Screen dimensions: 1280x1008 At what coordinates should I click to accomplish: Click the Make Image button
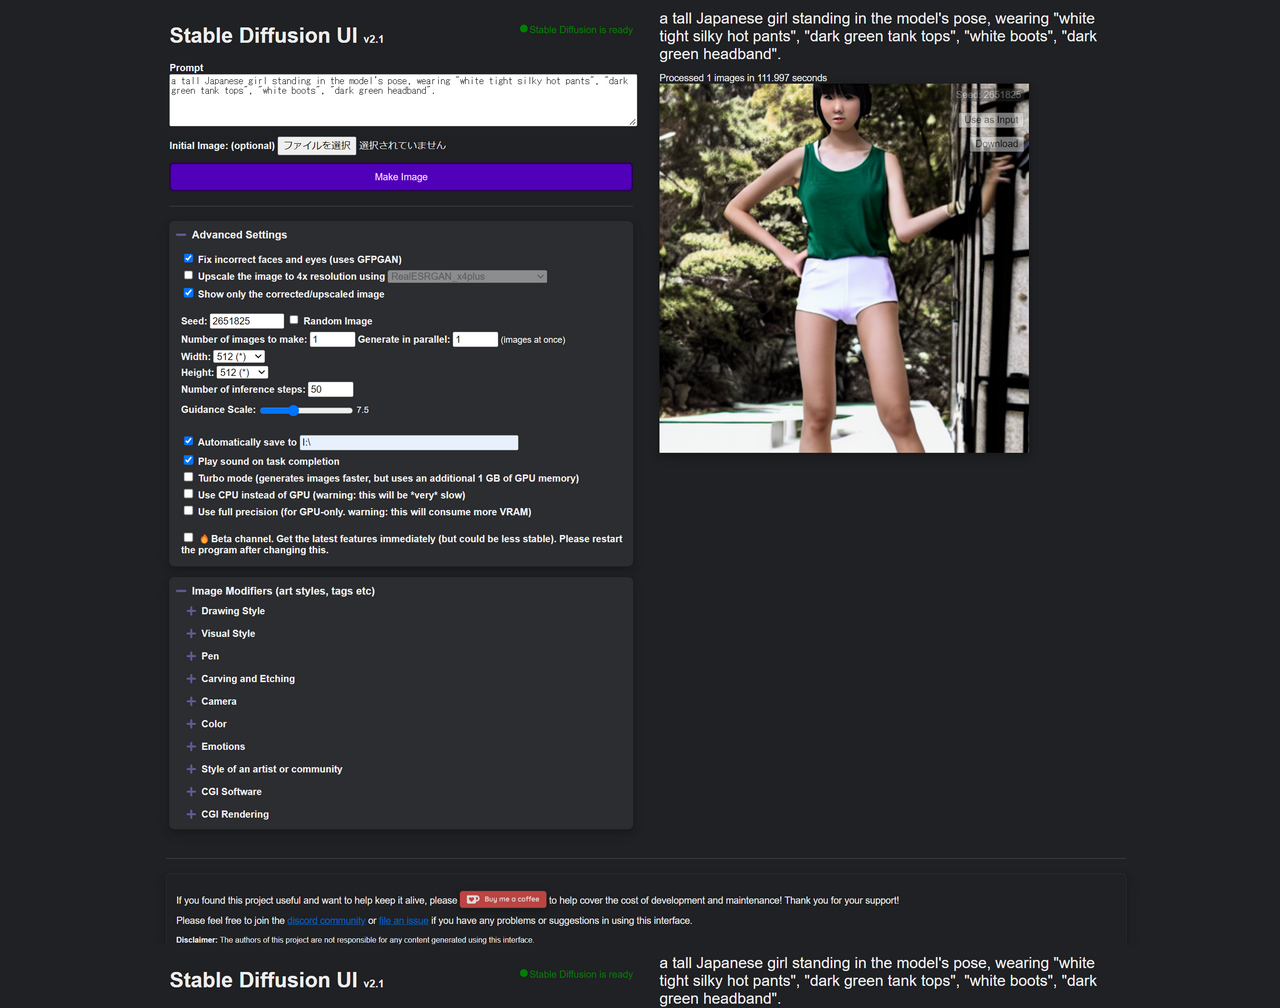click(401, 177)
